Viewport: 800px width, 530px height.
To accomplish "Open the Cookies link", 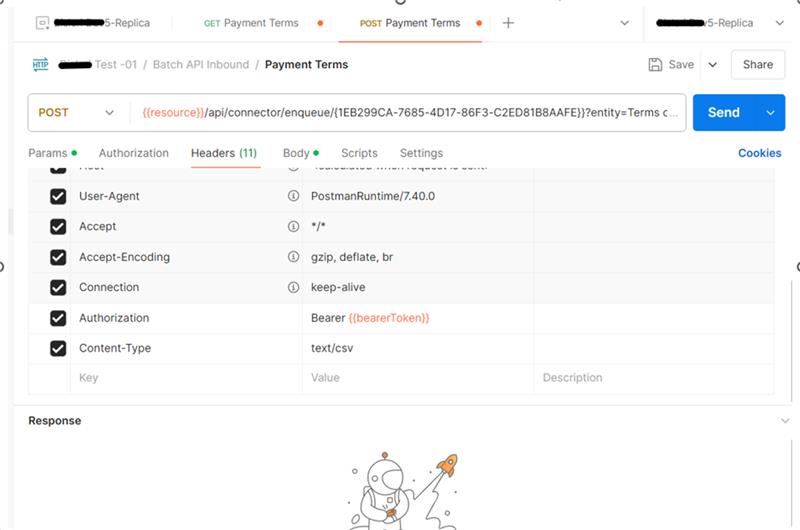I will (759, 153).
